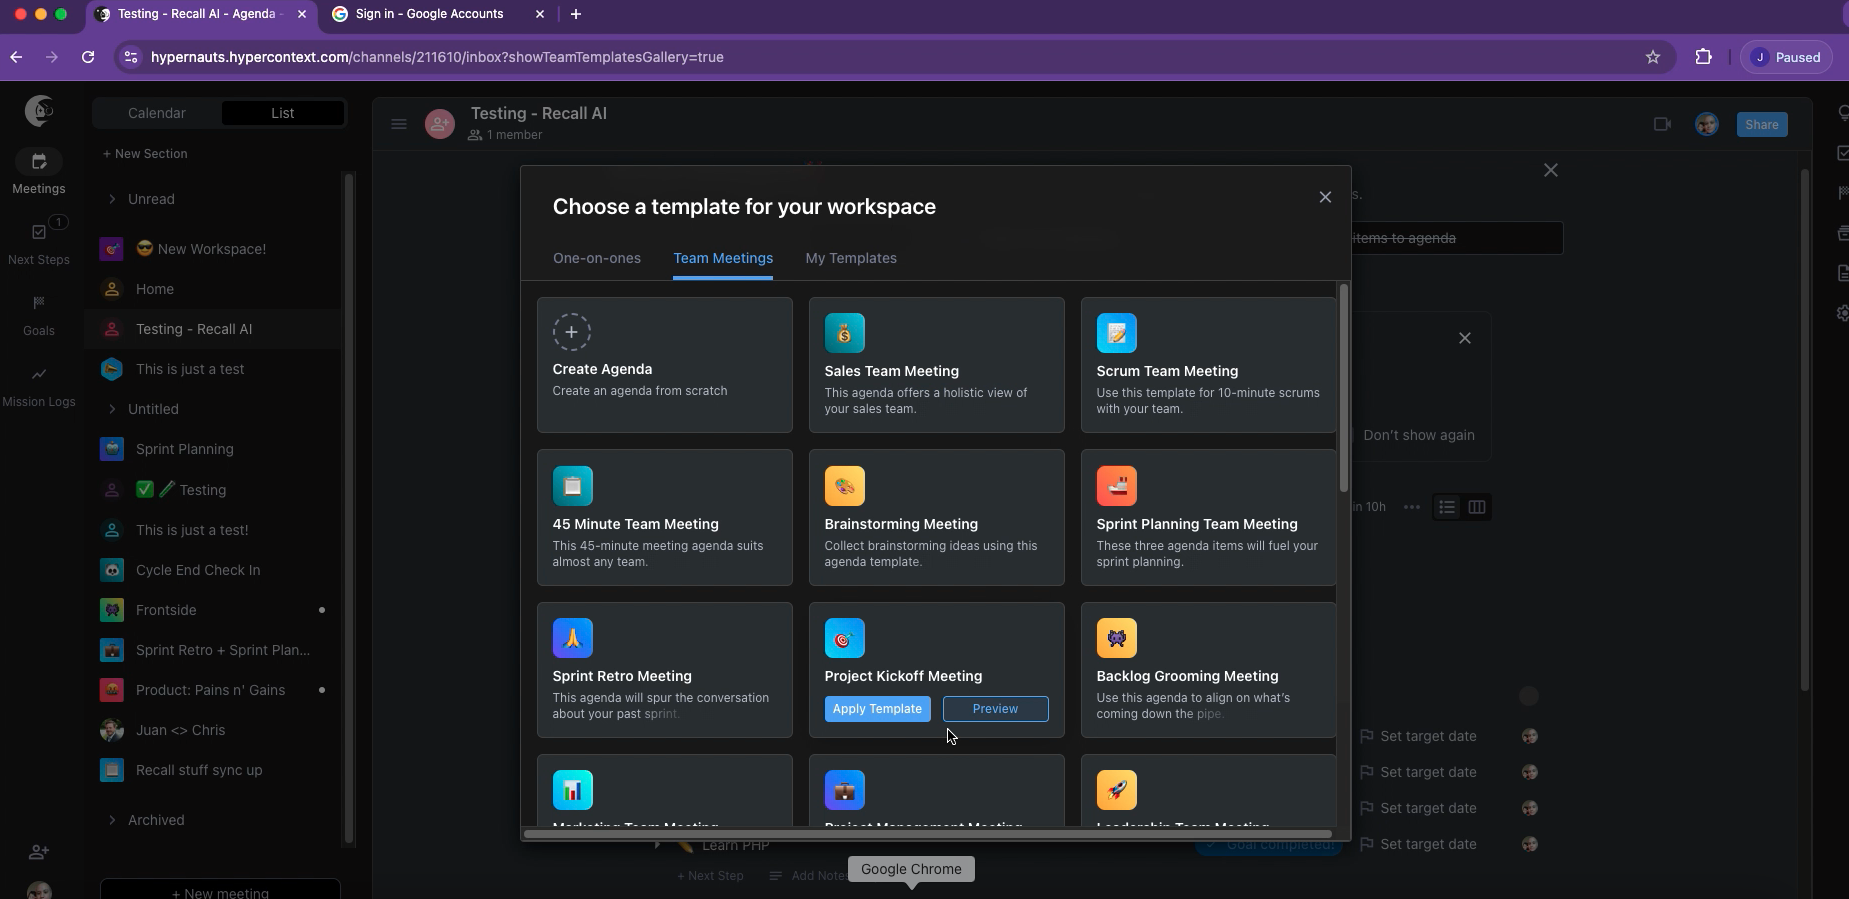Switch to the My Templates tab
Screen dimensions: 1849x899
pos(851,258)
